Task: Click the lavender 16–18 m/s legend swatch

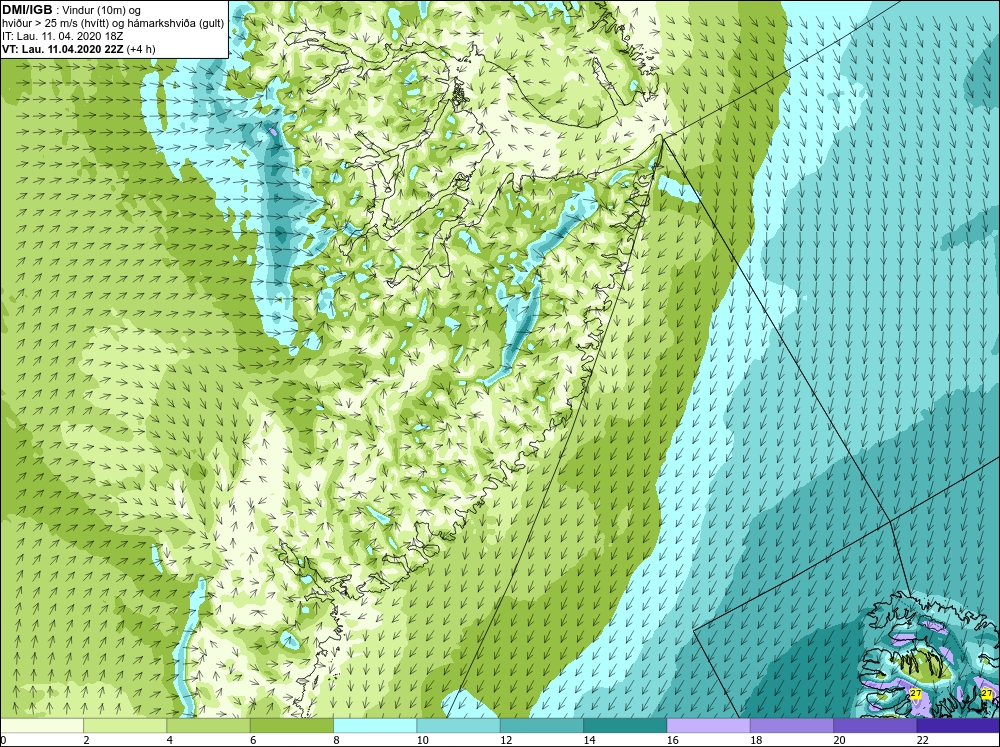Action: click(708, 726)
